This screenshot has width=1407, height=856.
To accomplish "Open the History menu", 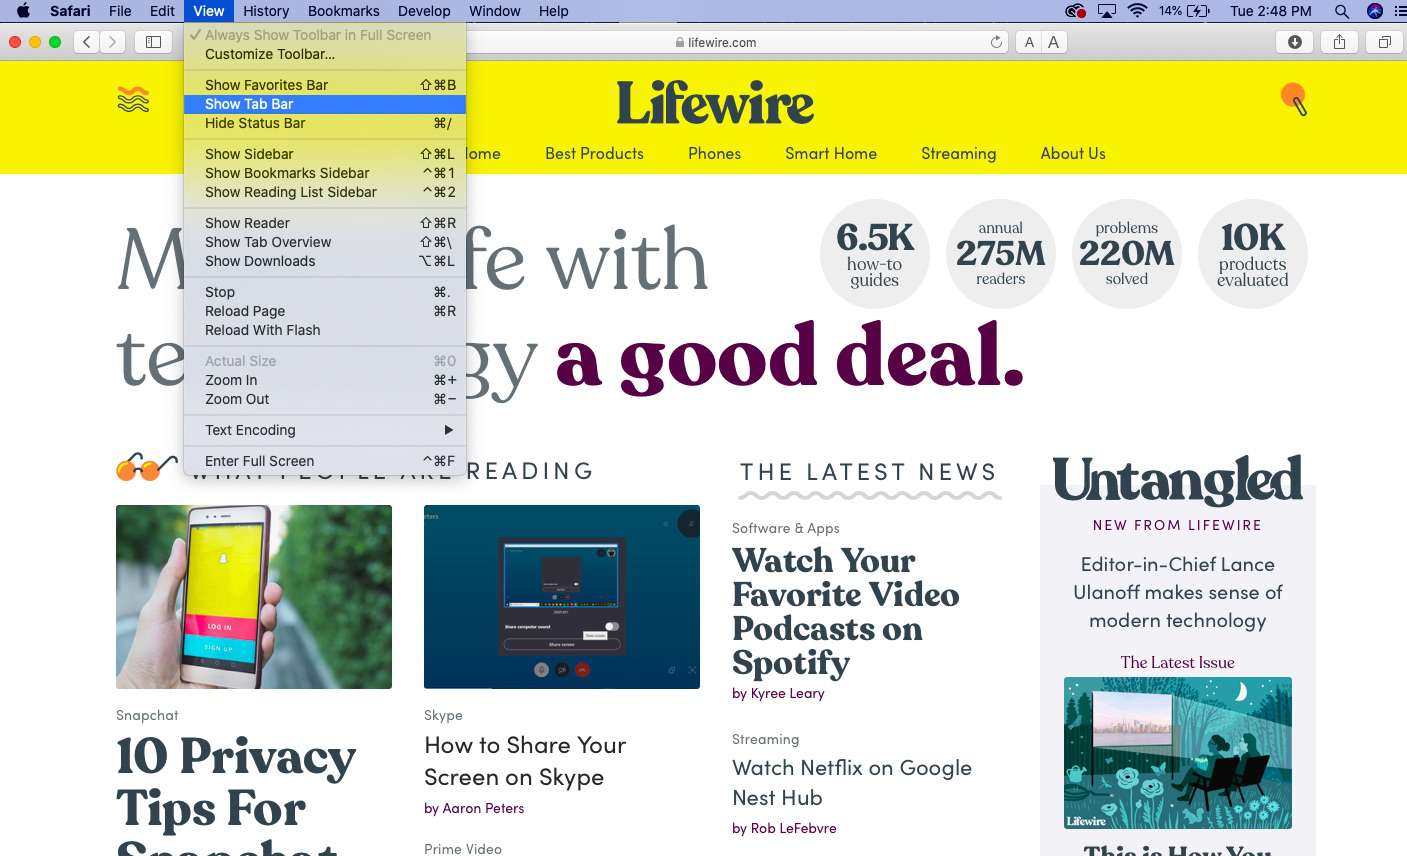I will click(x=266, y=11).
